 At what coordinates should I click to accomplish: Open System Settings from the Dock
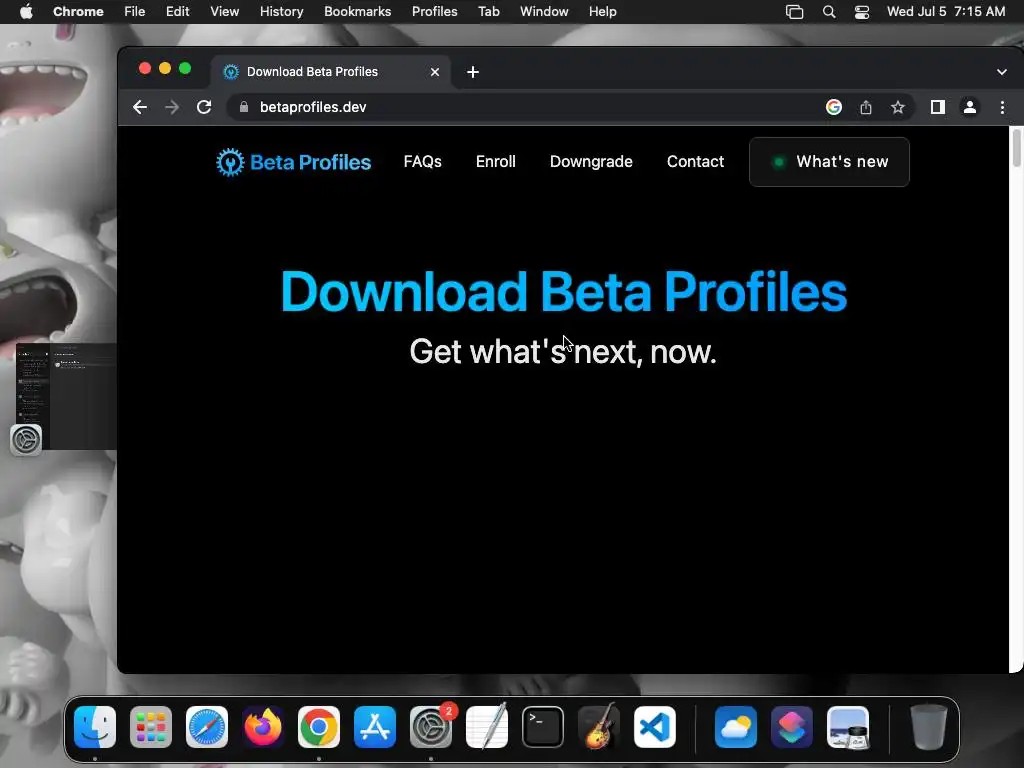[431, 727]
